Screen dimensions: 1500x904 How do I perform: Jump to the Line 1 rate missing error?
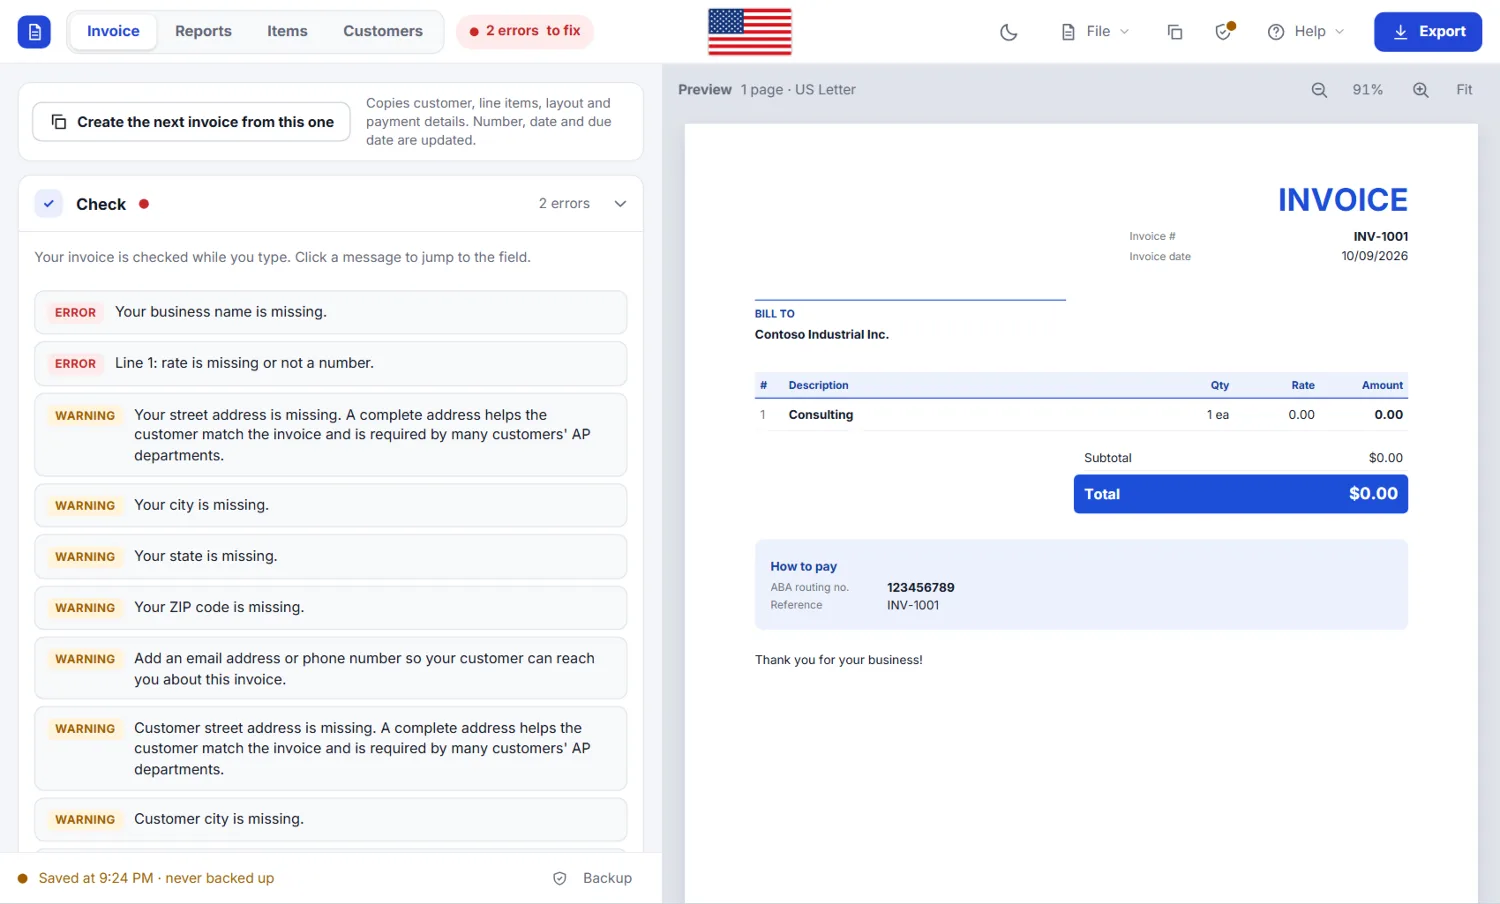coord(331,363)
